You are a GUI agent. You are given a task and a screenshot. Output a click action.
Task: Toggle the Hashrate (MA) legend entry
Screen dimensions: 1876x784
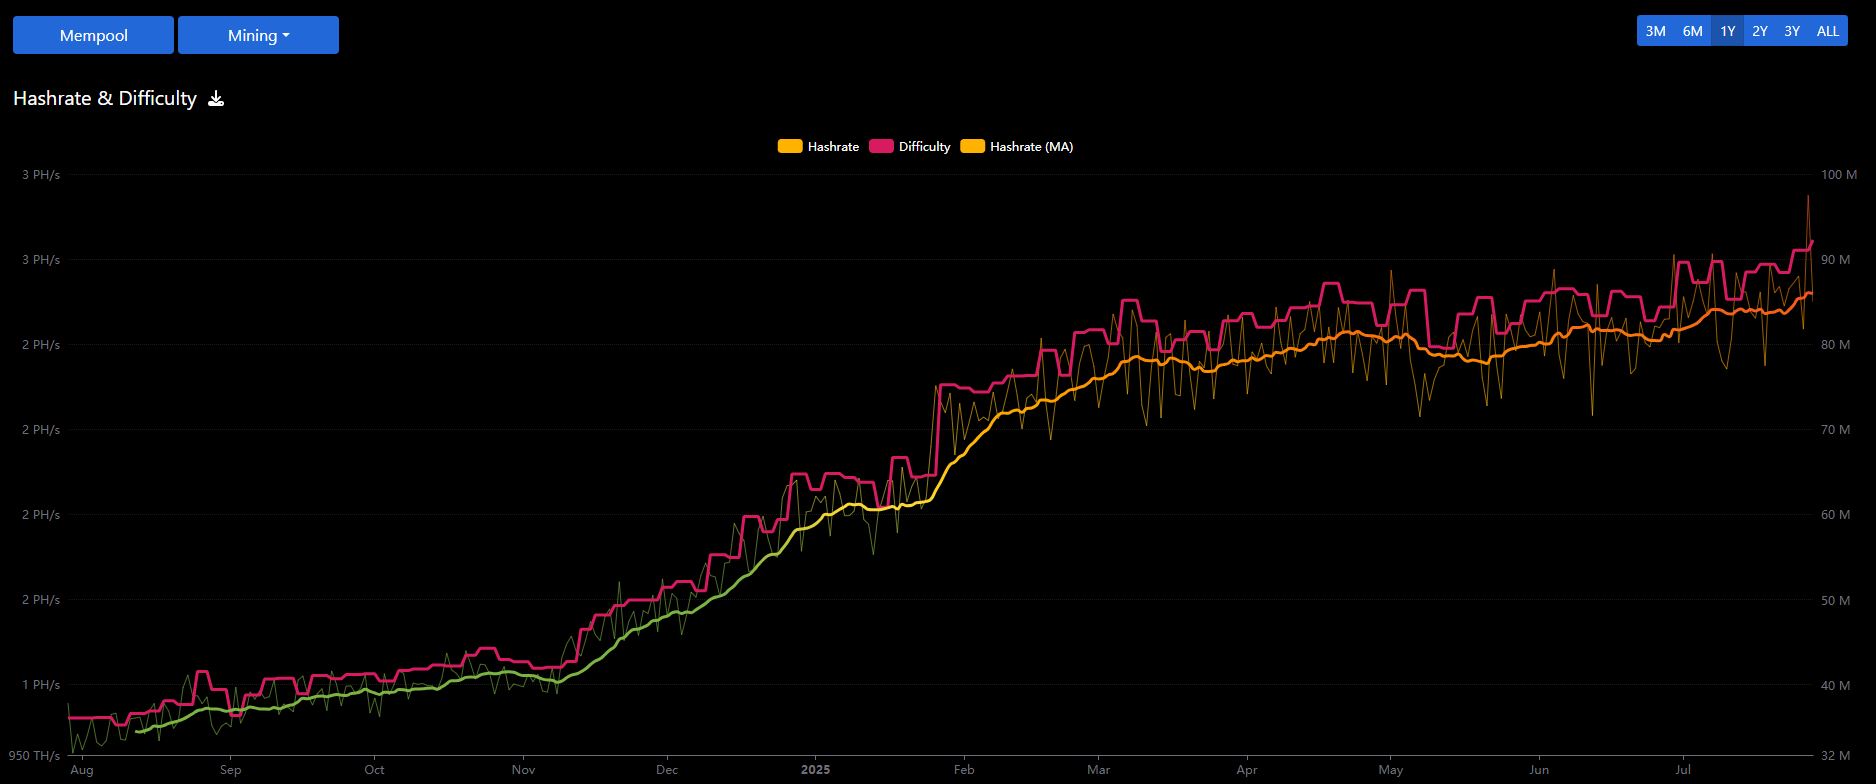coord(1031,147)
